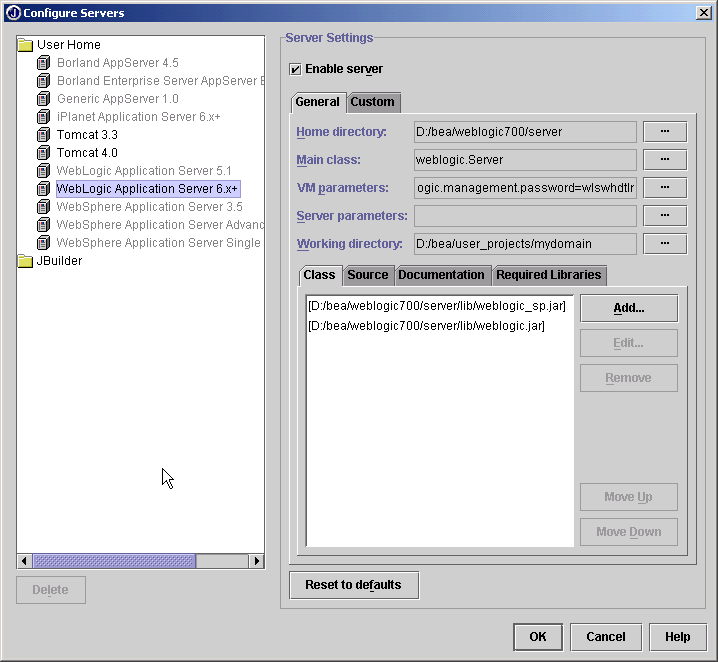Select Tomcat 3.3 in the server tree
The image size is (718, 662).
pos(87,135)
